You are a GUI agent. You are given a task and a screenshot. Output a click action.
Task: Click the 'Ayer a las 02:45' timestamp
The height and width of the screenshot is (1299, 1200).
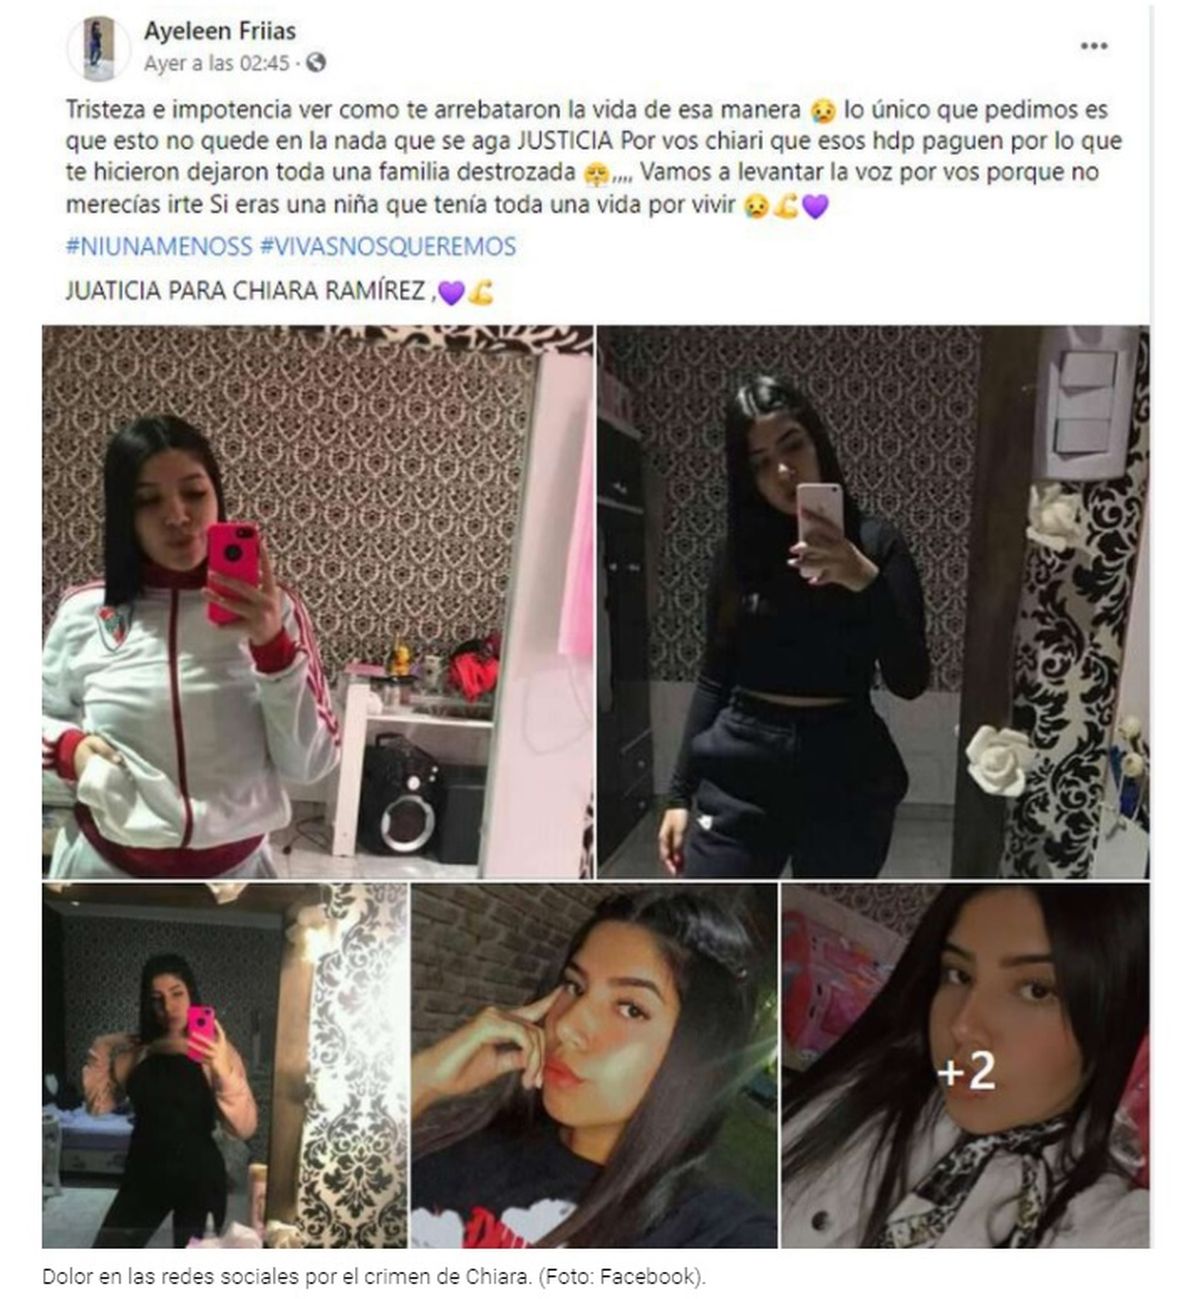[x=216, y=63]
